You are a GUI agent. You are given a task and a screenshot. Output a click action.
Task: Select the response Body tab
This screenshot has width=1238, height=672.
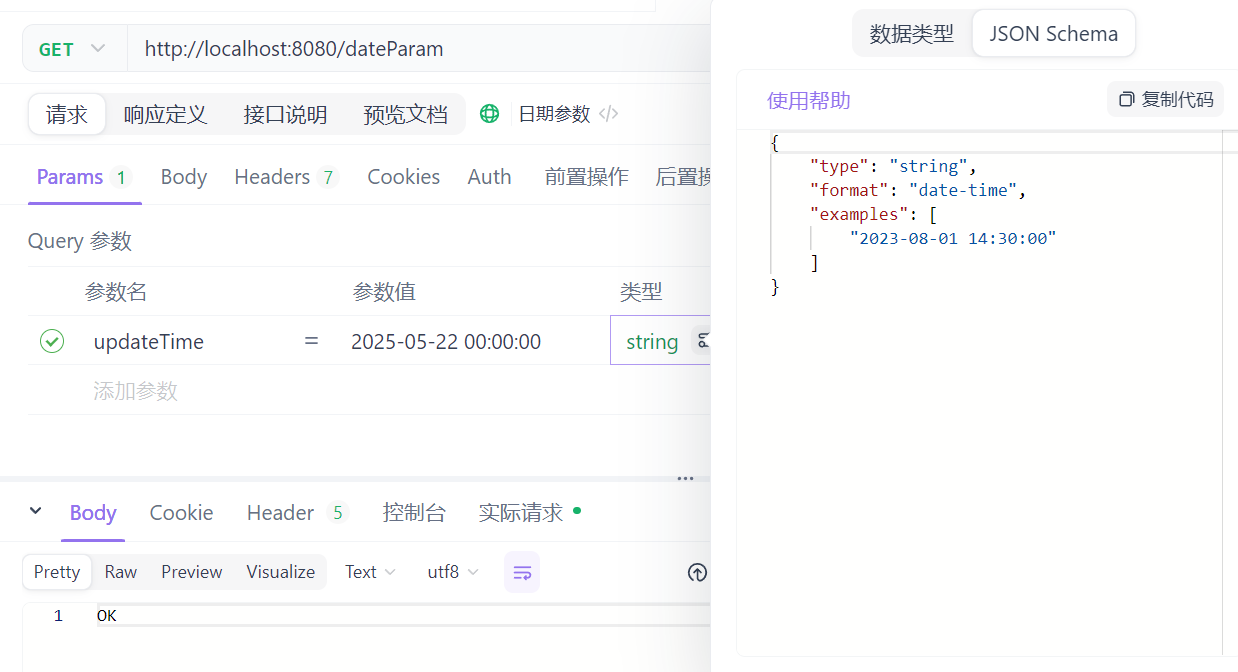pos(93,513)
